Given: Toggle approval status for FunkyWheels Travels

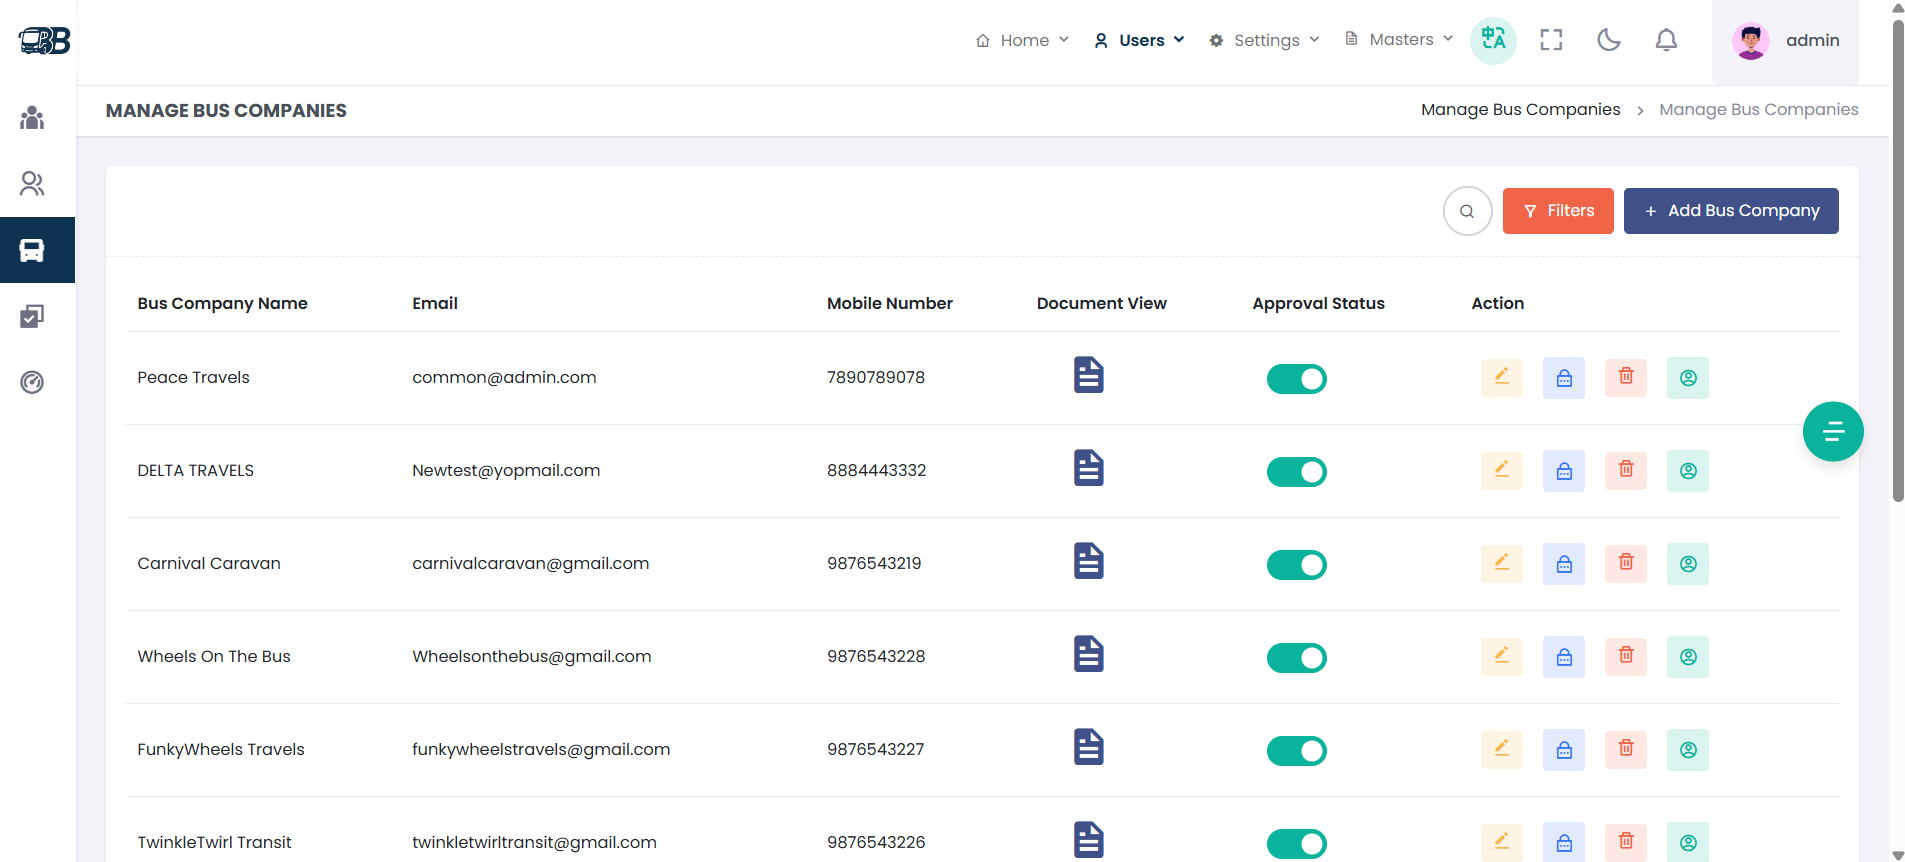Looking at the screenshot, I should pyautogui.click(x=1296, y=751).
